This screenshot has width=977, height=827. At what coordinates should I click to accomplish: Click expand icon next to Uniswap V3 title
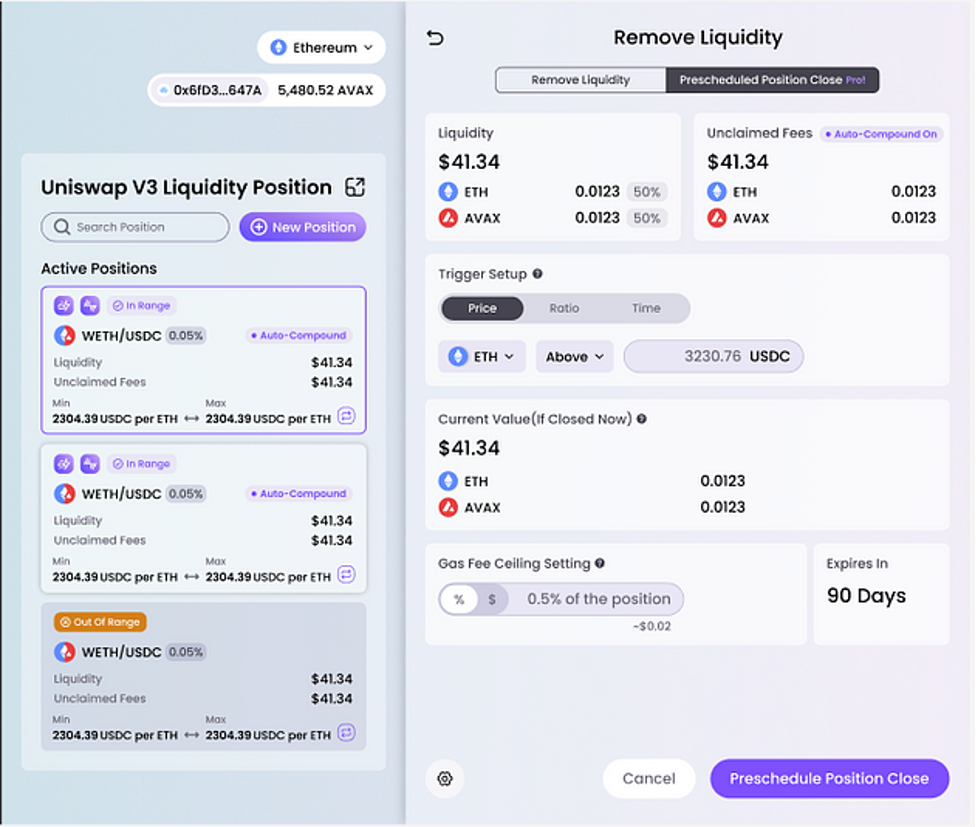[355, 187]
